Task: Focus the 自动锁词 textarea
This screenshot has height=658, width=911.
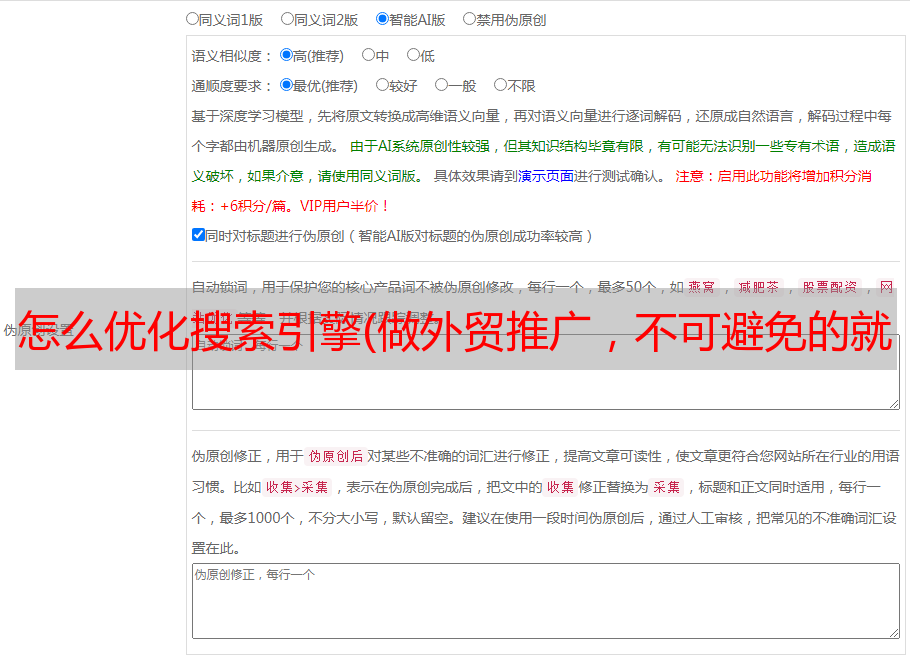Action: (546, 372)
